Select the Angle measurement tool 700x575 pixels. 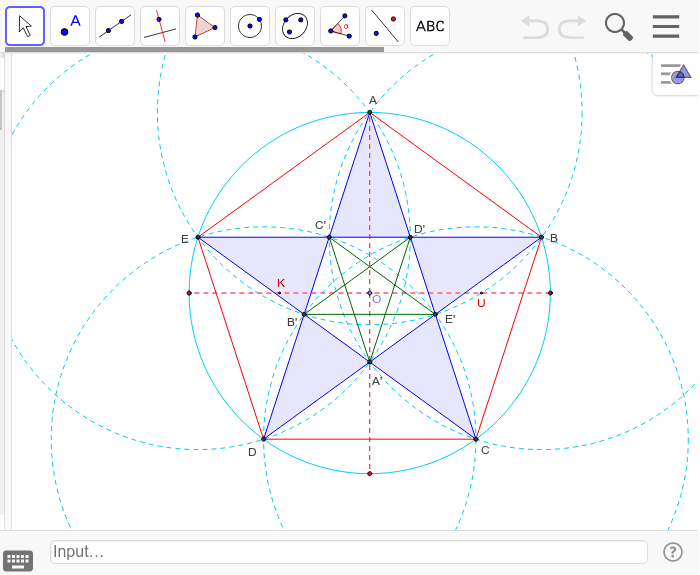[340, 26]
